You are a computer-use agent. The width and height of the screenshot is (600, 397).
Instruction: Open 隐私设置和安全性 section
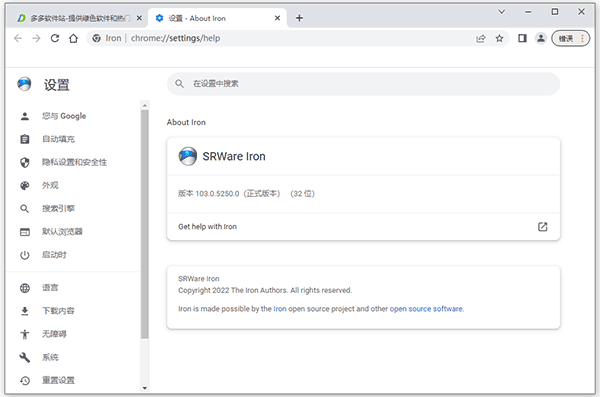[73, 162]
